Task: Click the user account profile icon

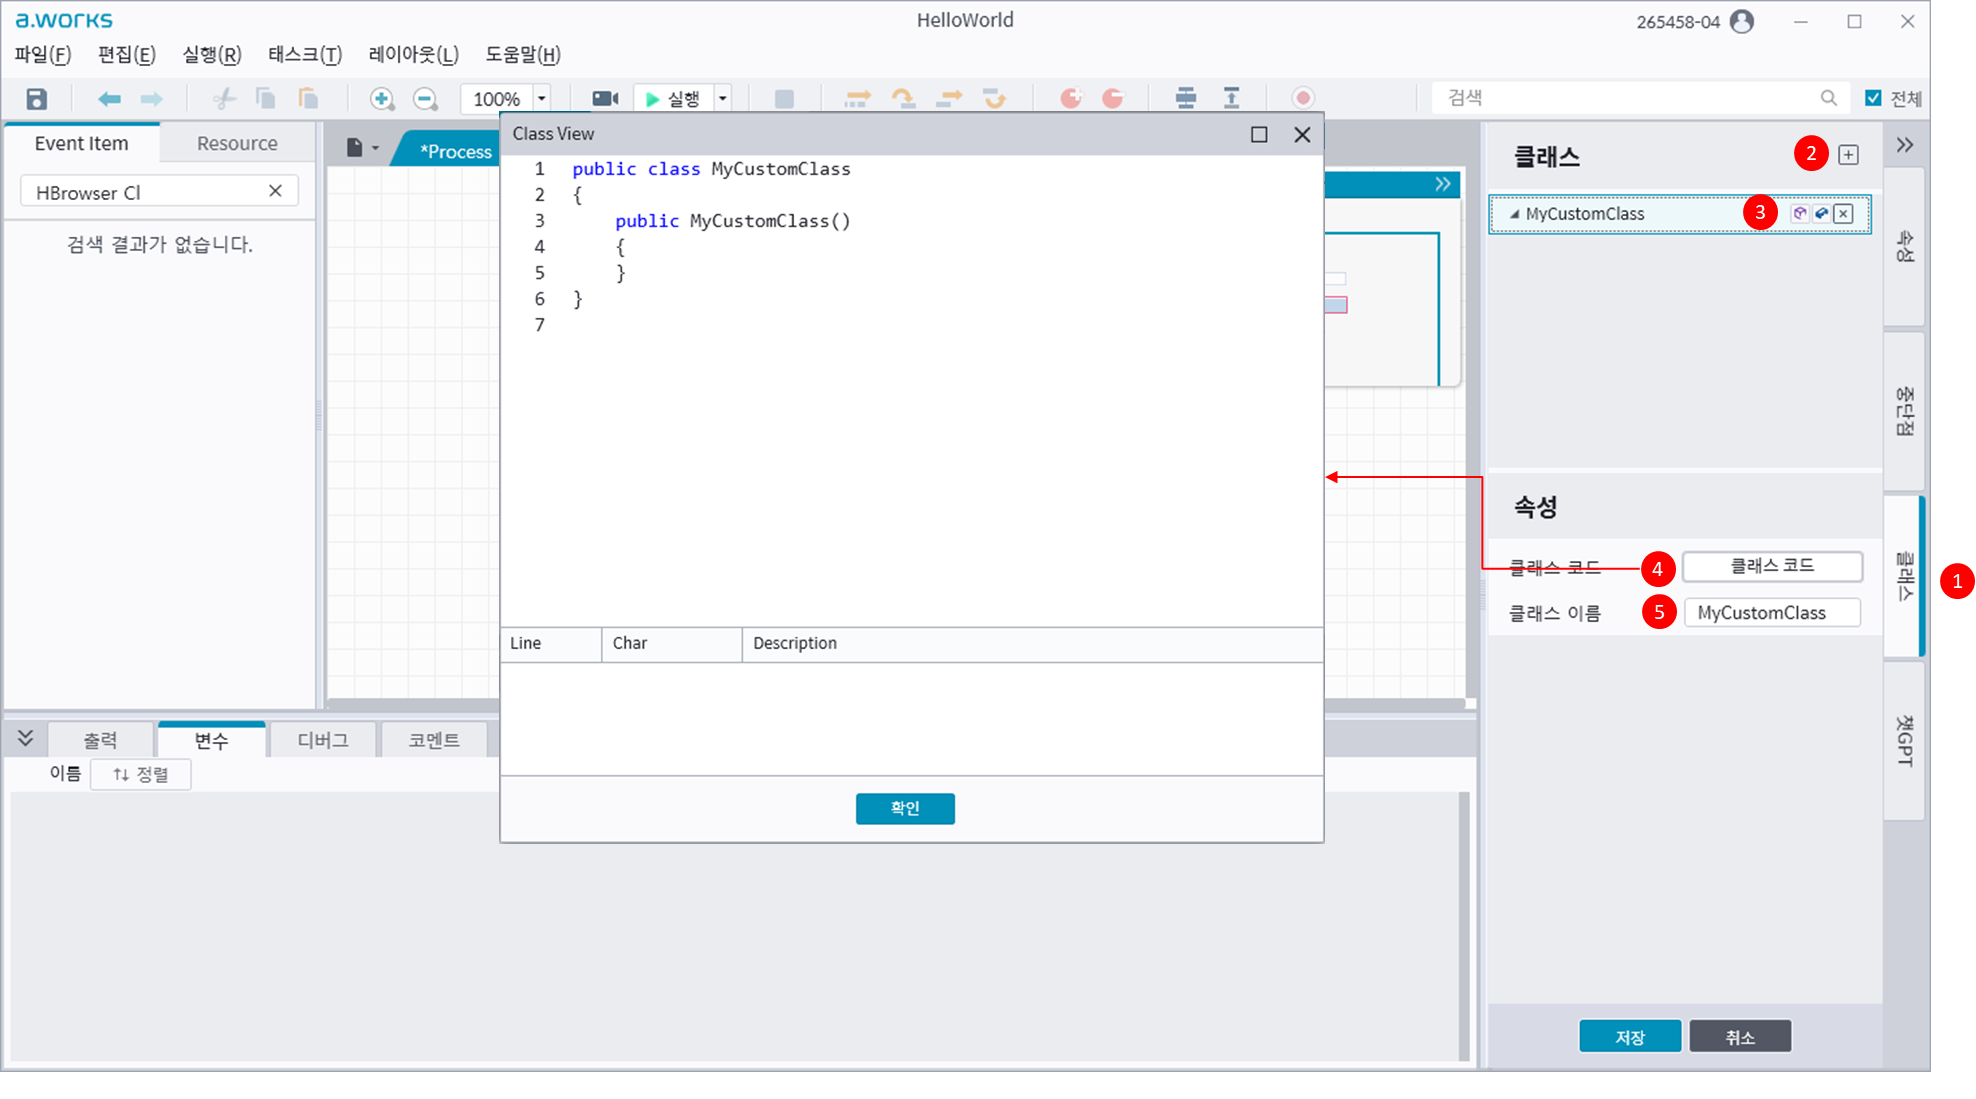Action: click(1742, 21)
